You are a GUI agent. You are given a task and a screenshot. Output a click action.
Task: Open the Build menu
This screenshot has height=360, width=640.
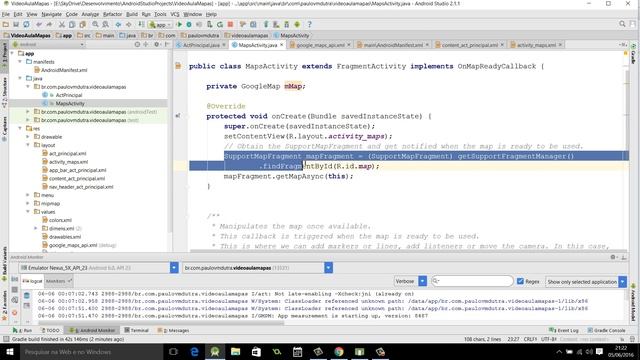tap(132, 14)
